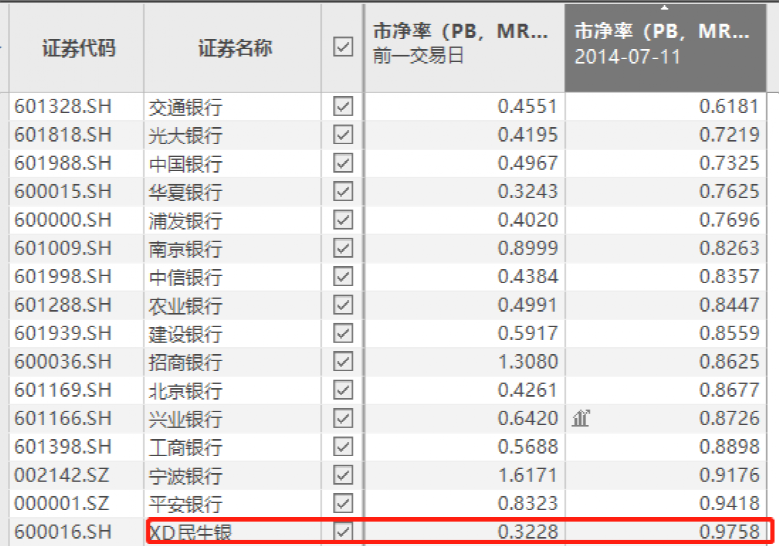Toggle the 招商银行 row checkbox
The height and width of the screenshot is (546, 779).
(x=343, y=361)
